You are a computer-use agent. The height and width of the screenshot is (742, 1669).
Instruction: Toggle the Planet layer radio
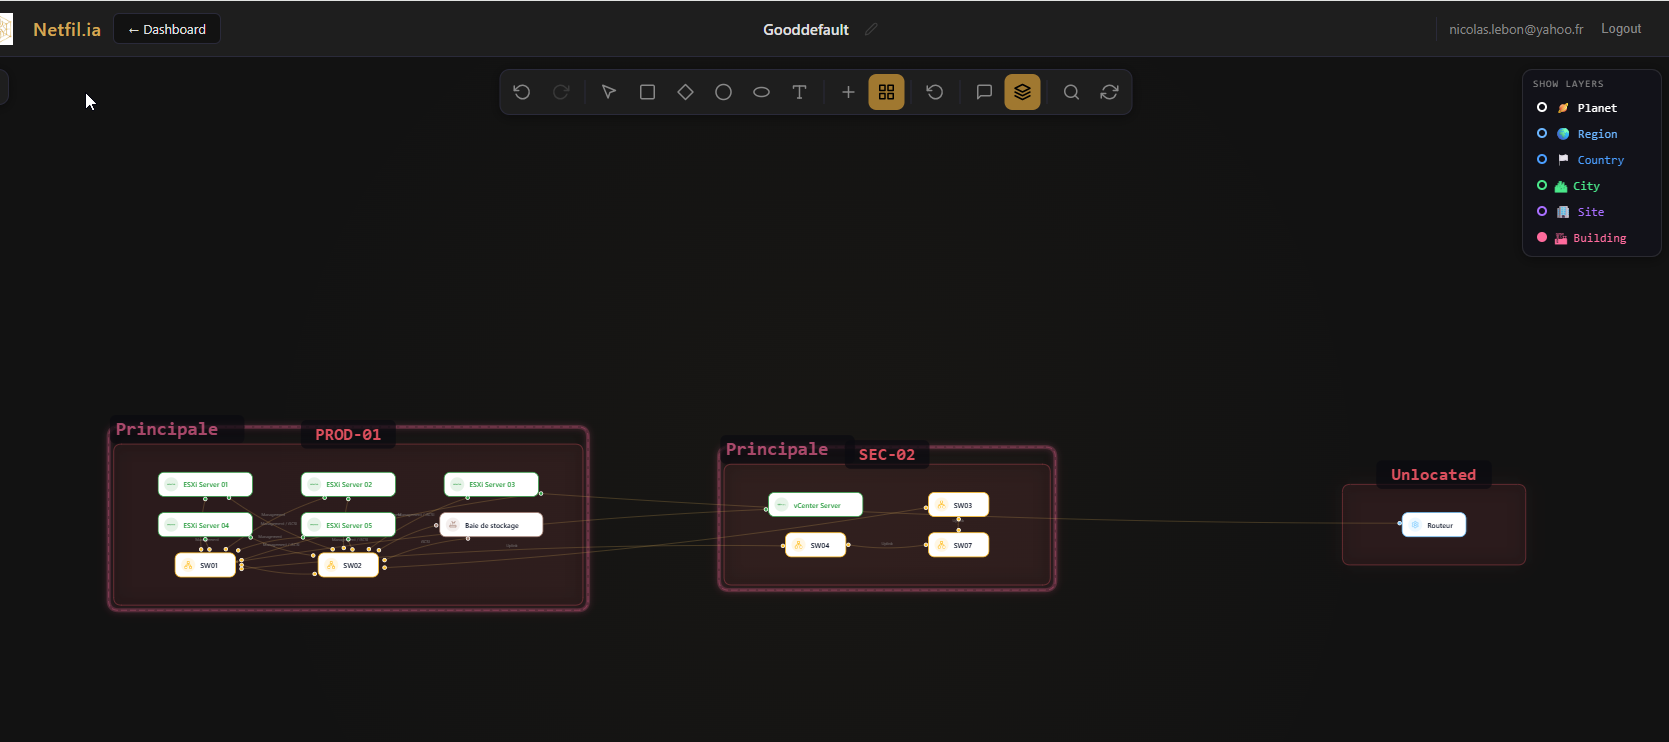coord(1542,107)
